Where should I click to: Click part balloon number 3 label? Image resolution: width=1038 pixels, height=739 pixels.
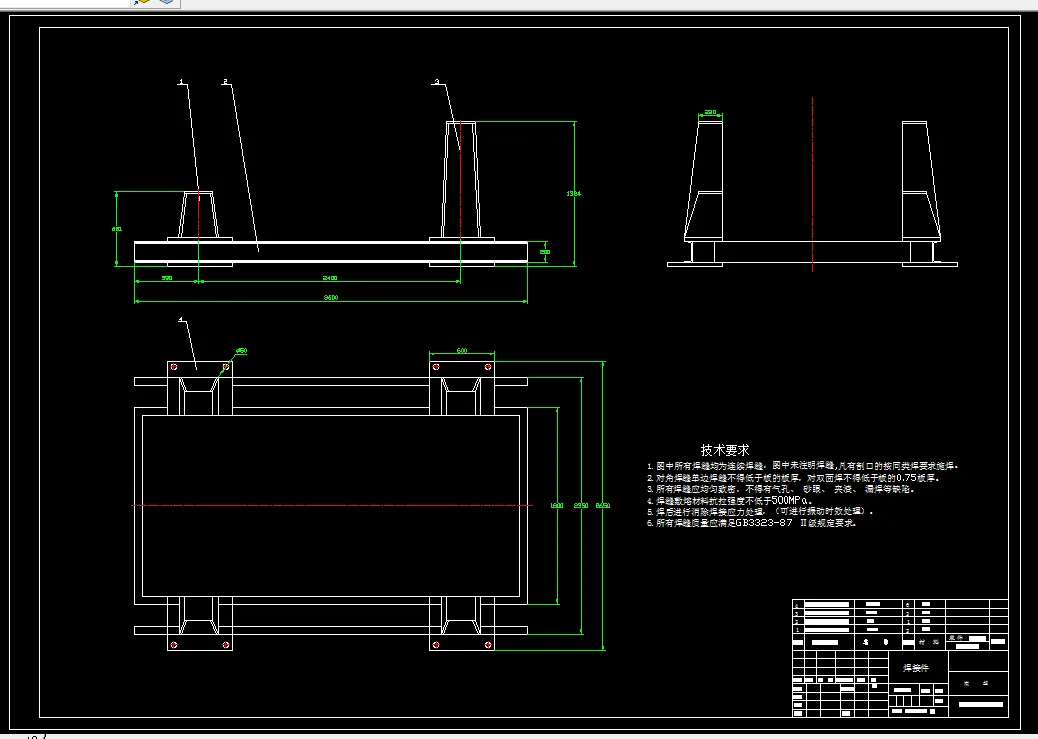(x=436, y=82)
